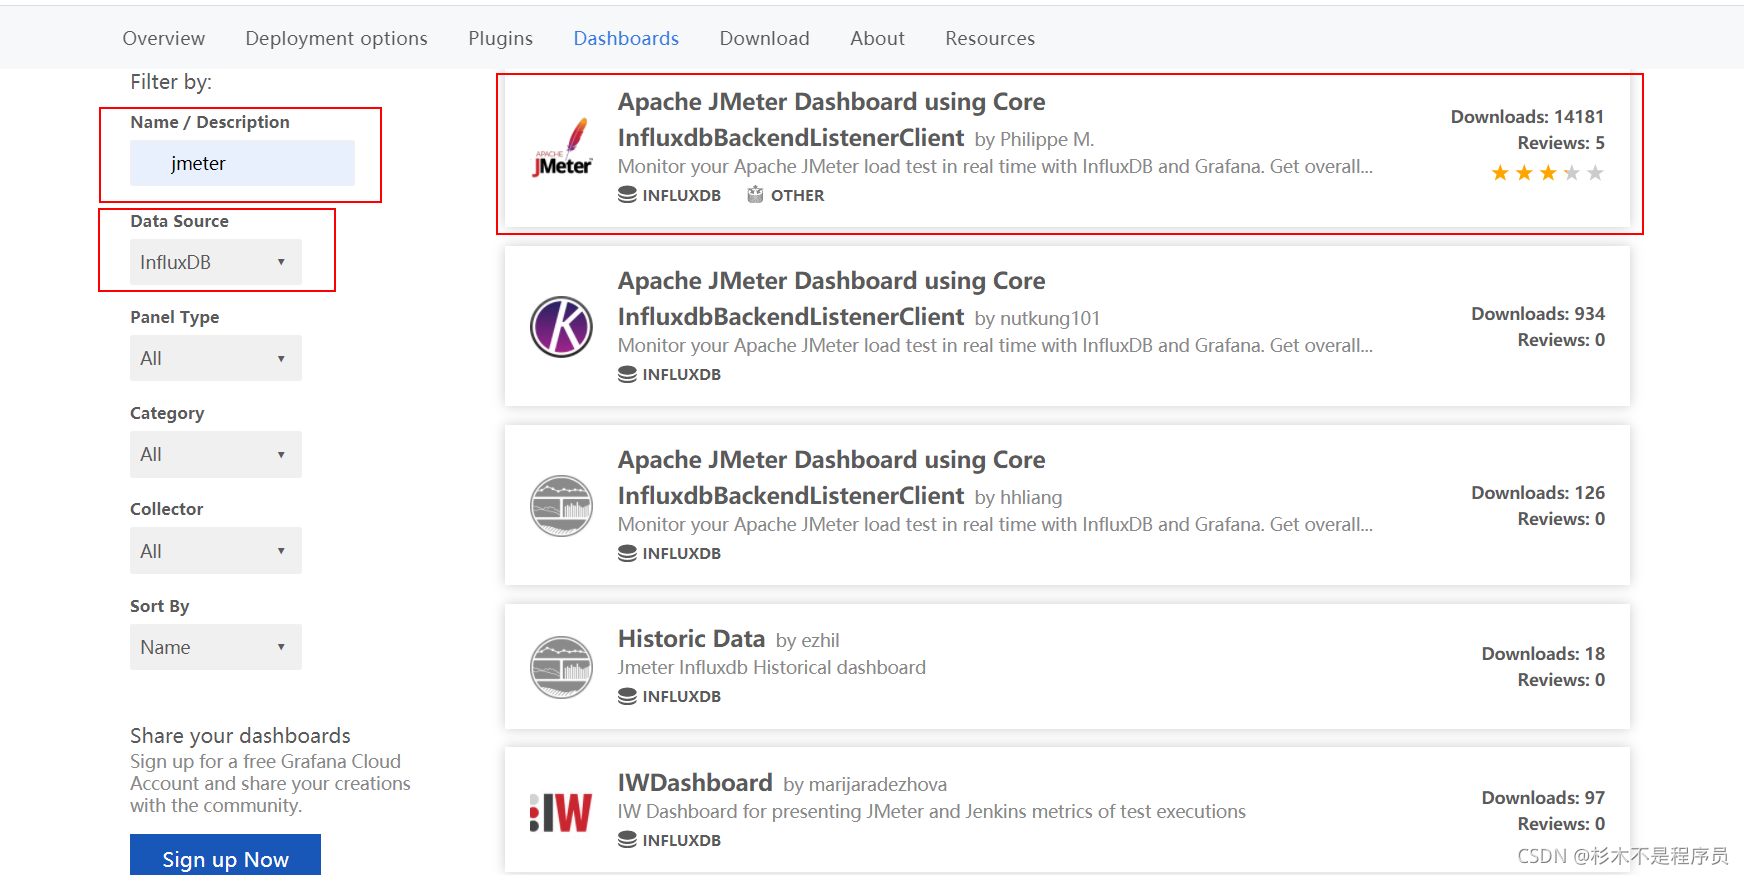Expand the Collector filter dropdown
Viewport: 1744px width, 875px height.
216,551
